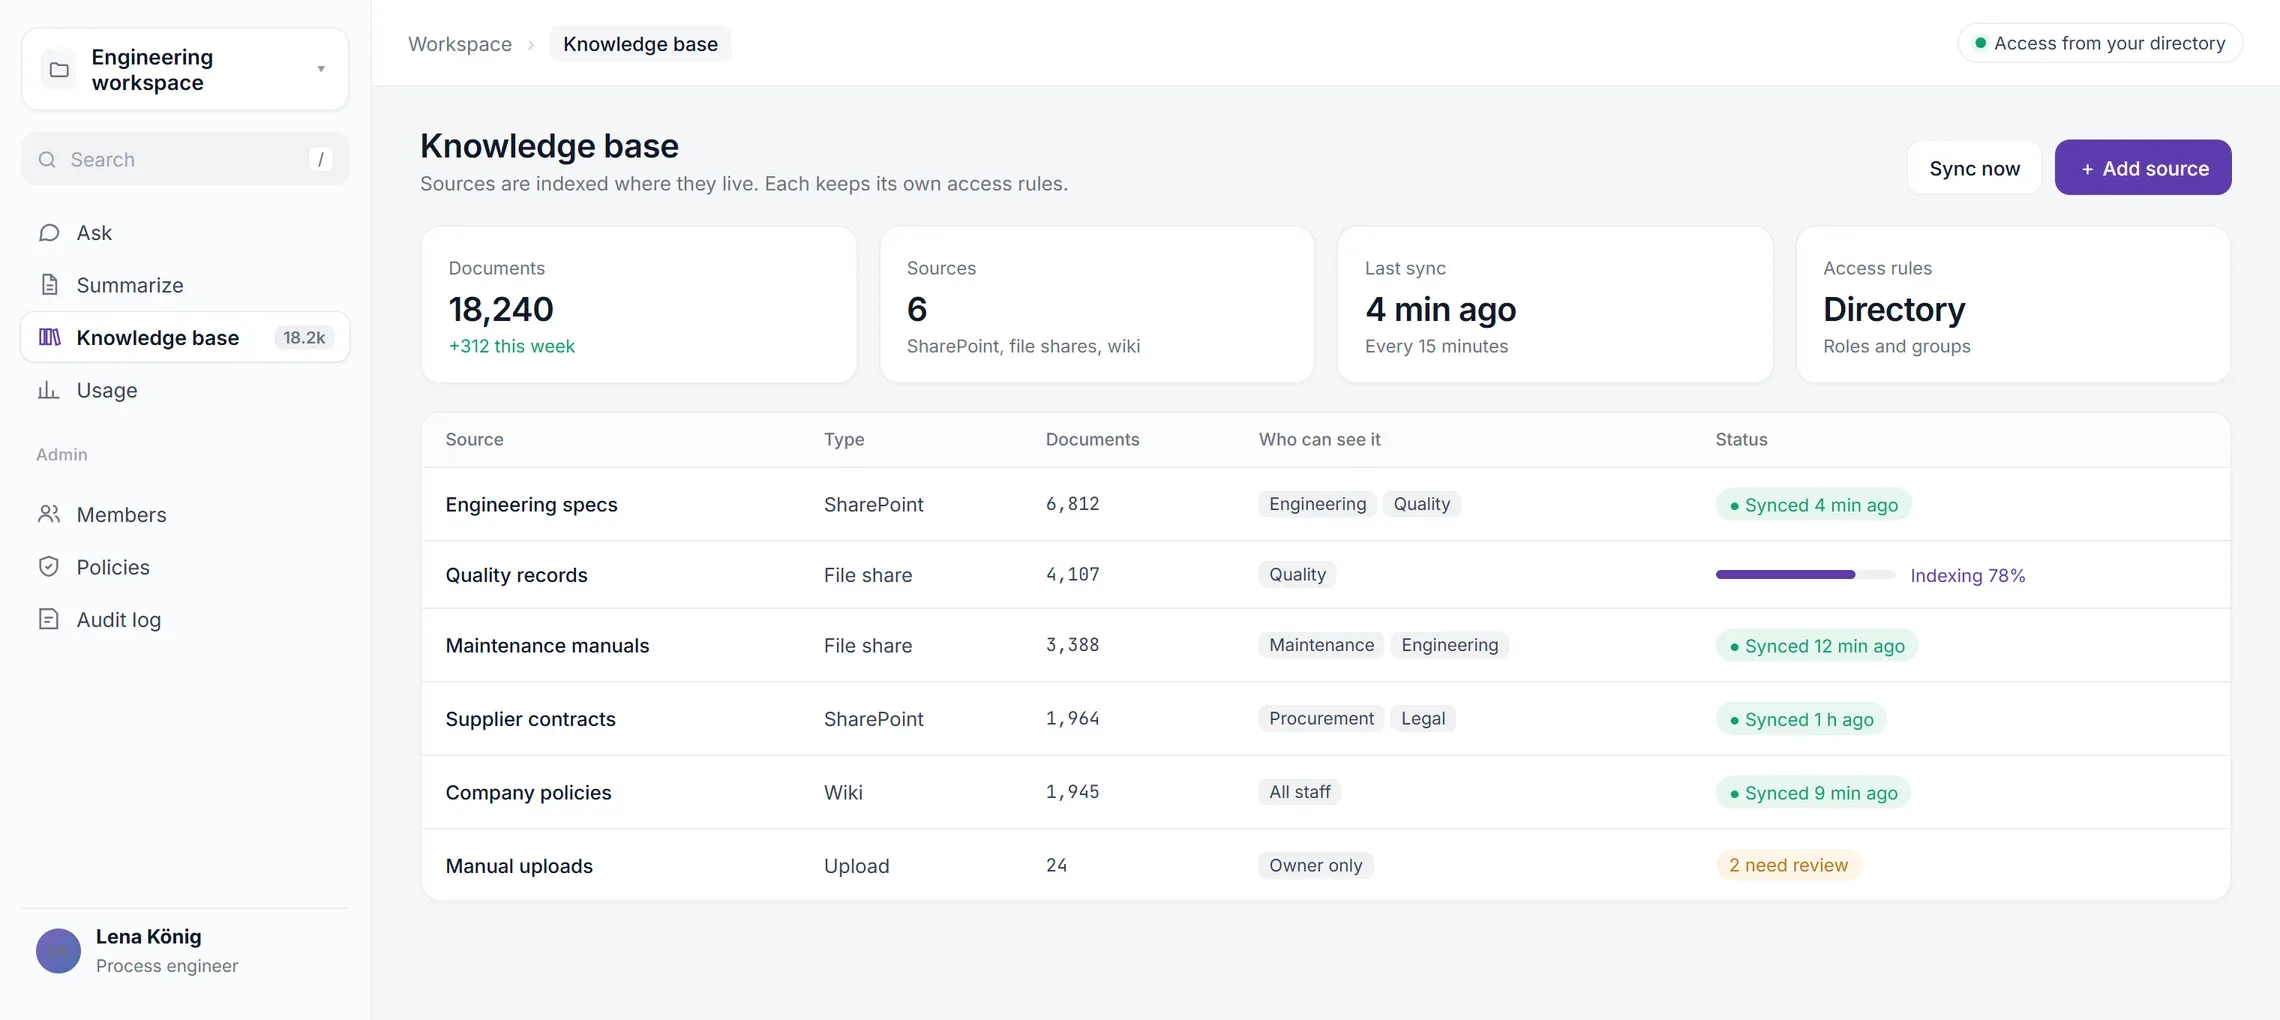
Task: Open the Summarize page
Action: (185, 285)
